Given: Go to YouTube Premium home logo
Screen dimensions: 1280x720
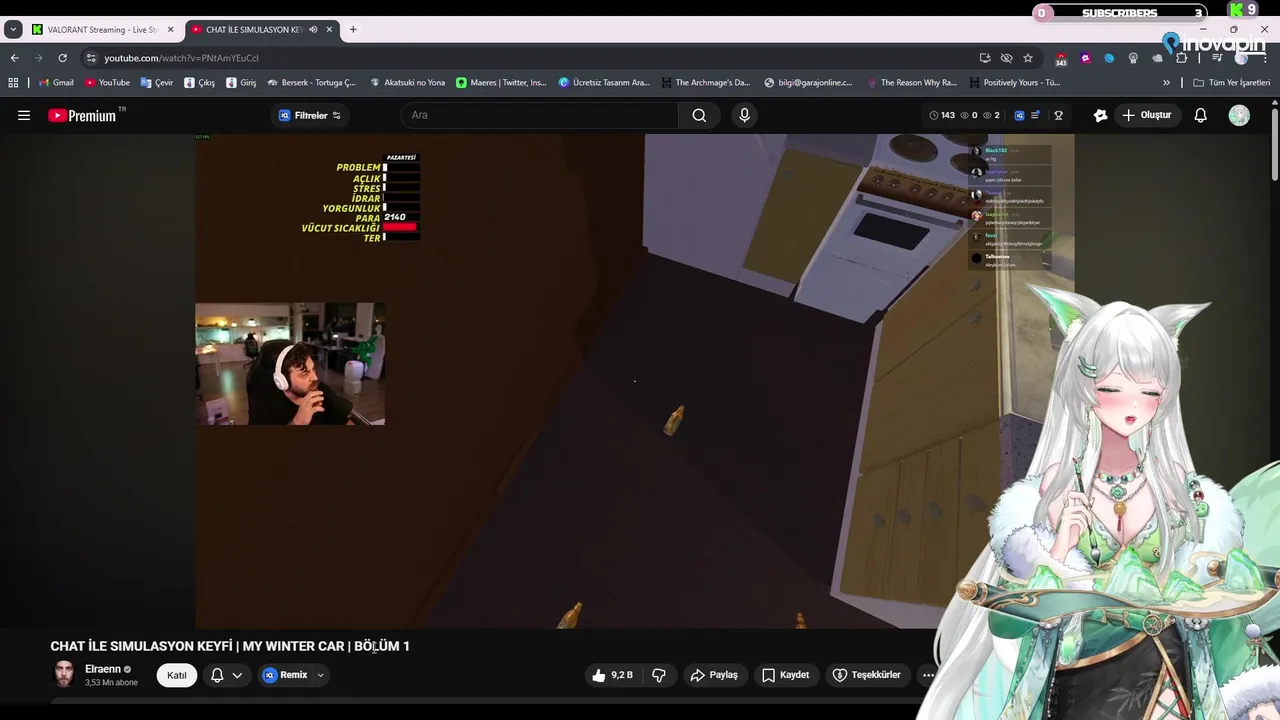Looking at the screenshot, I should pos(83,115).
